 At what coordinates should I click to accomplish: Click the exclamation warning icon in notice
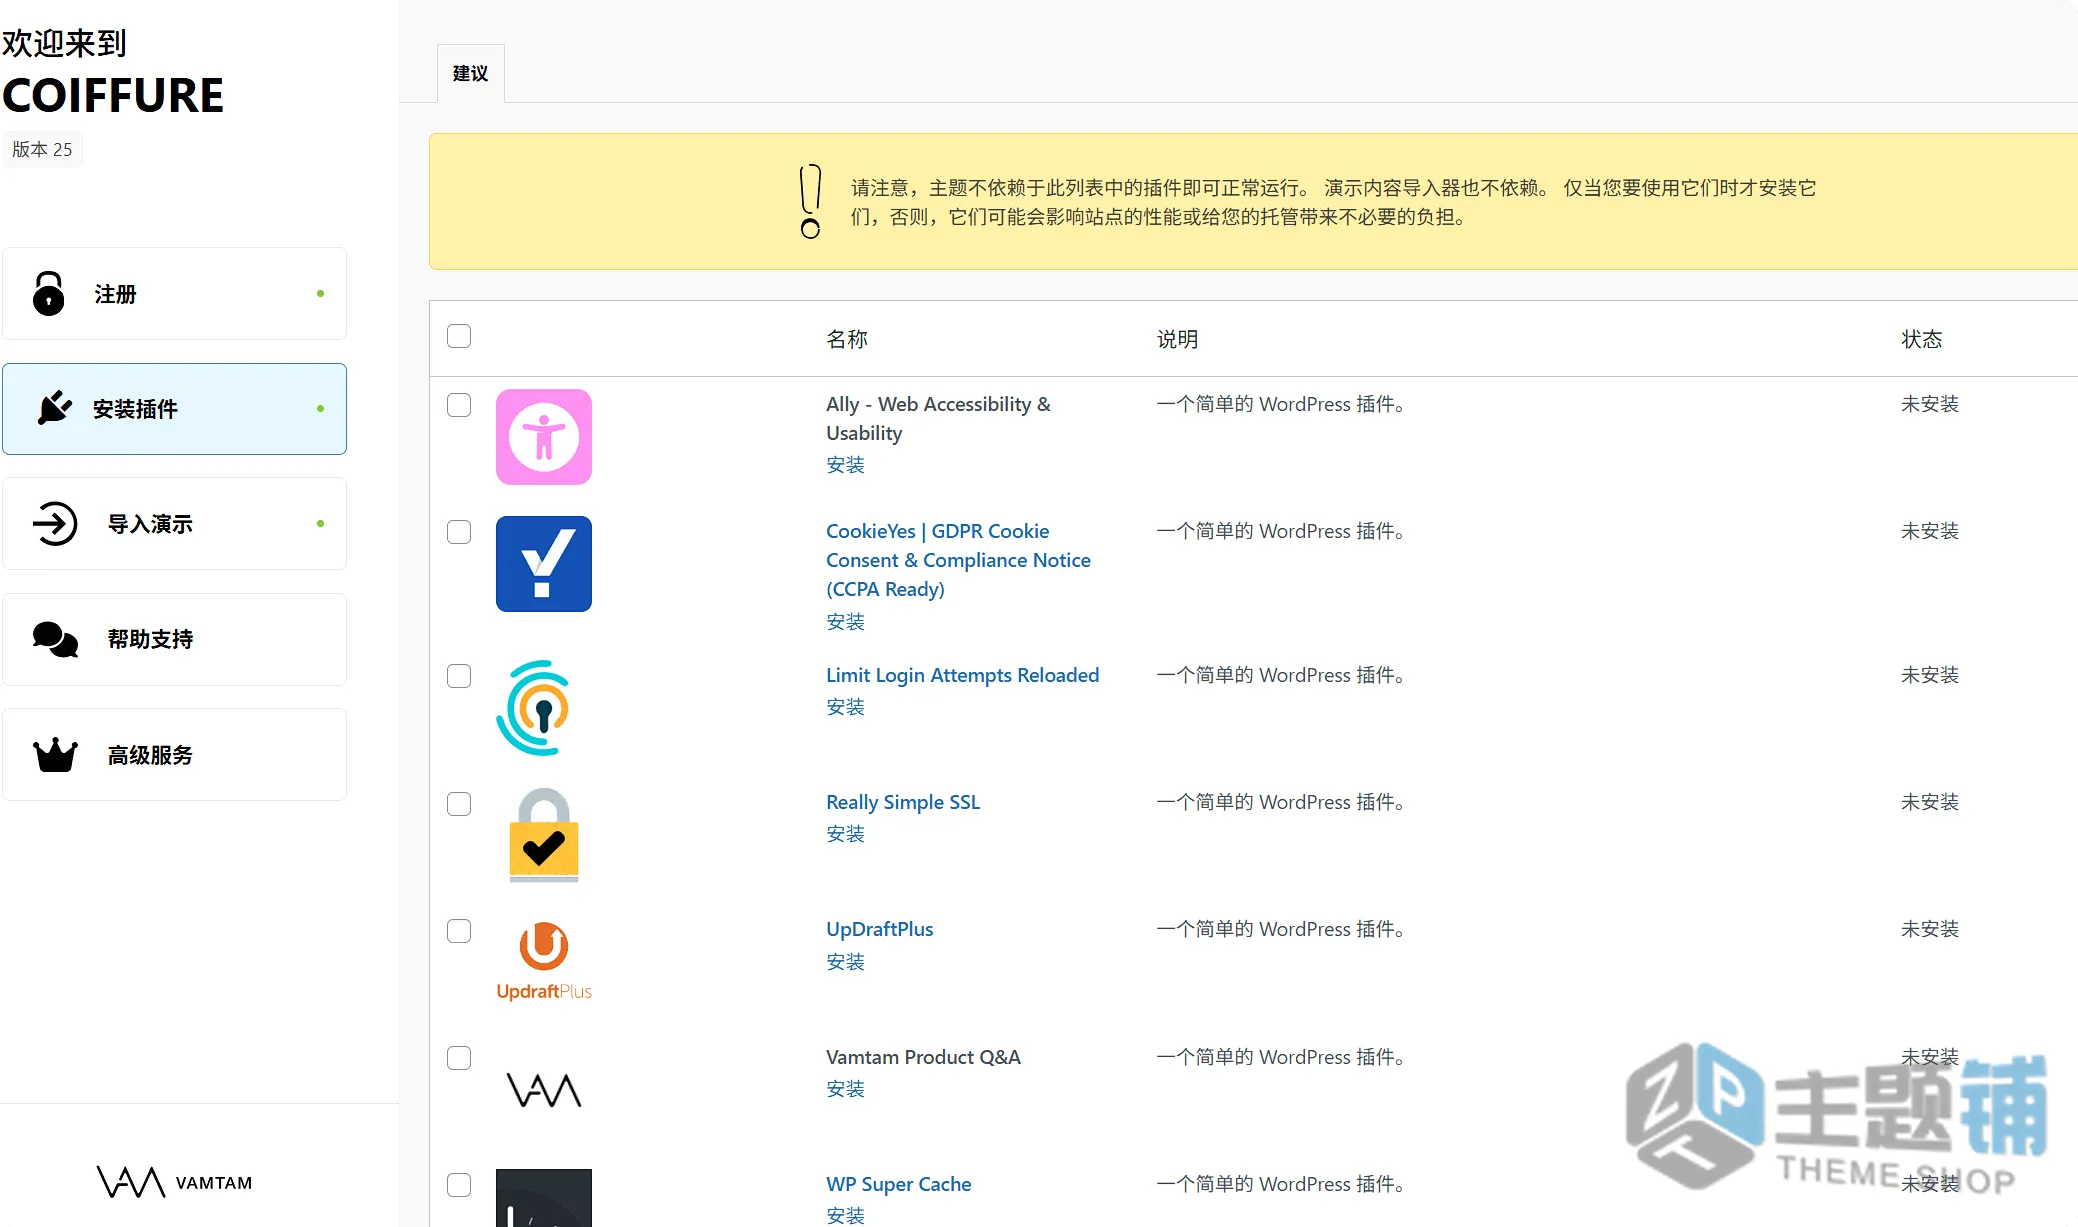pyautogui.click(x=811, y=201)
